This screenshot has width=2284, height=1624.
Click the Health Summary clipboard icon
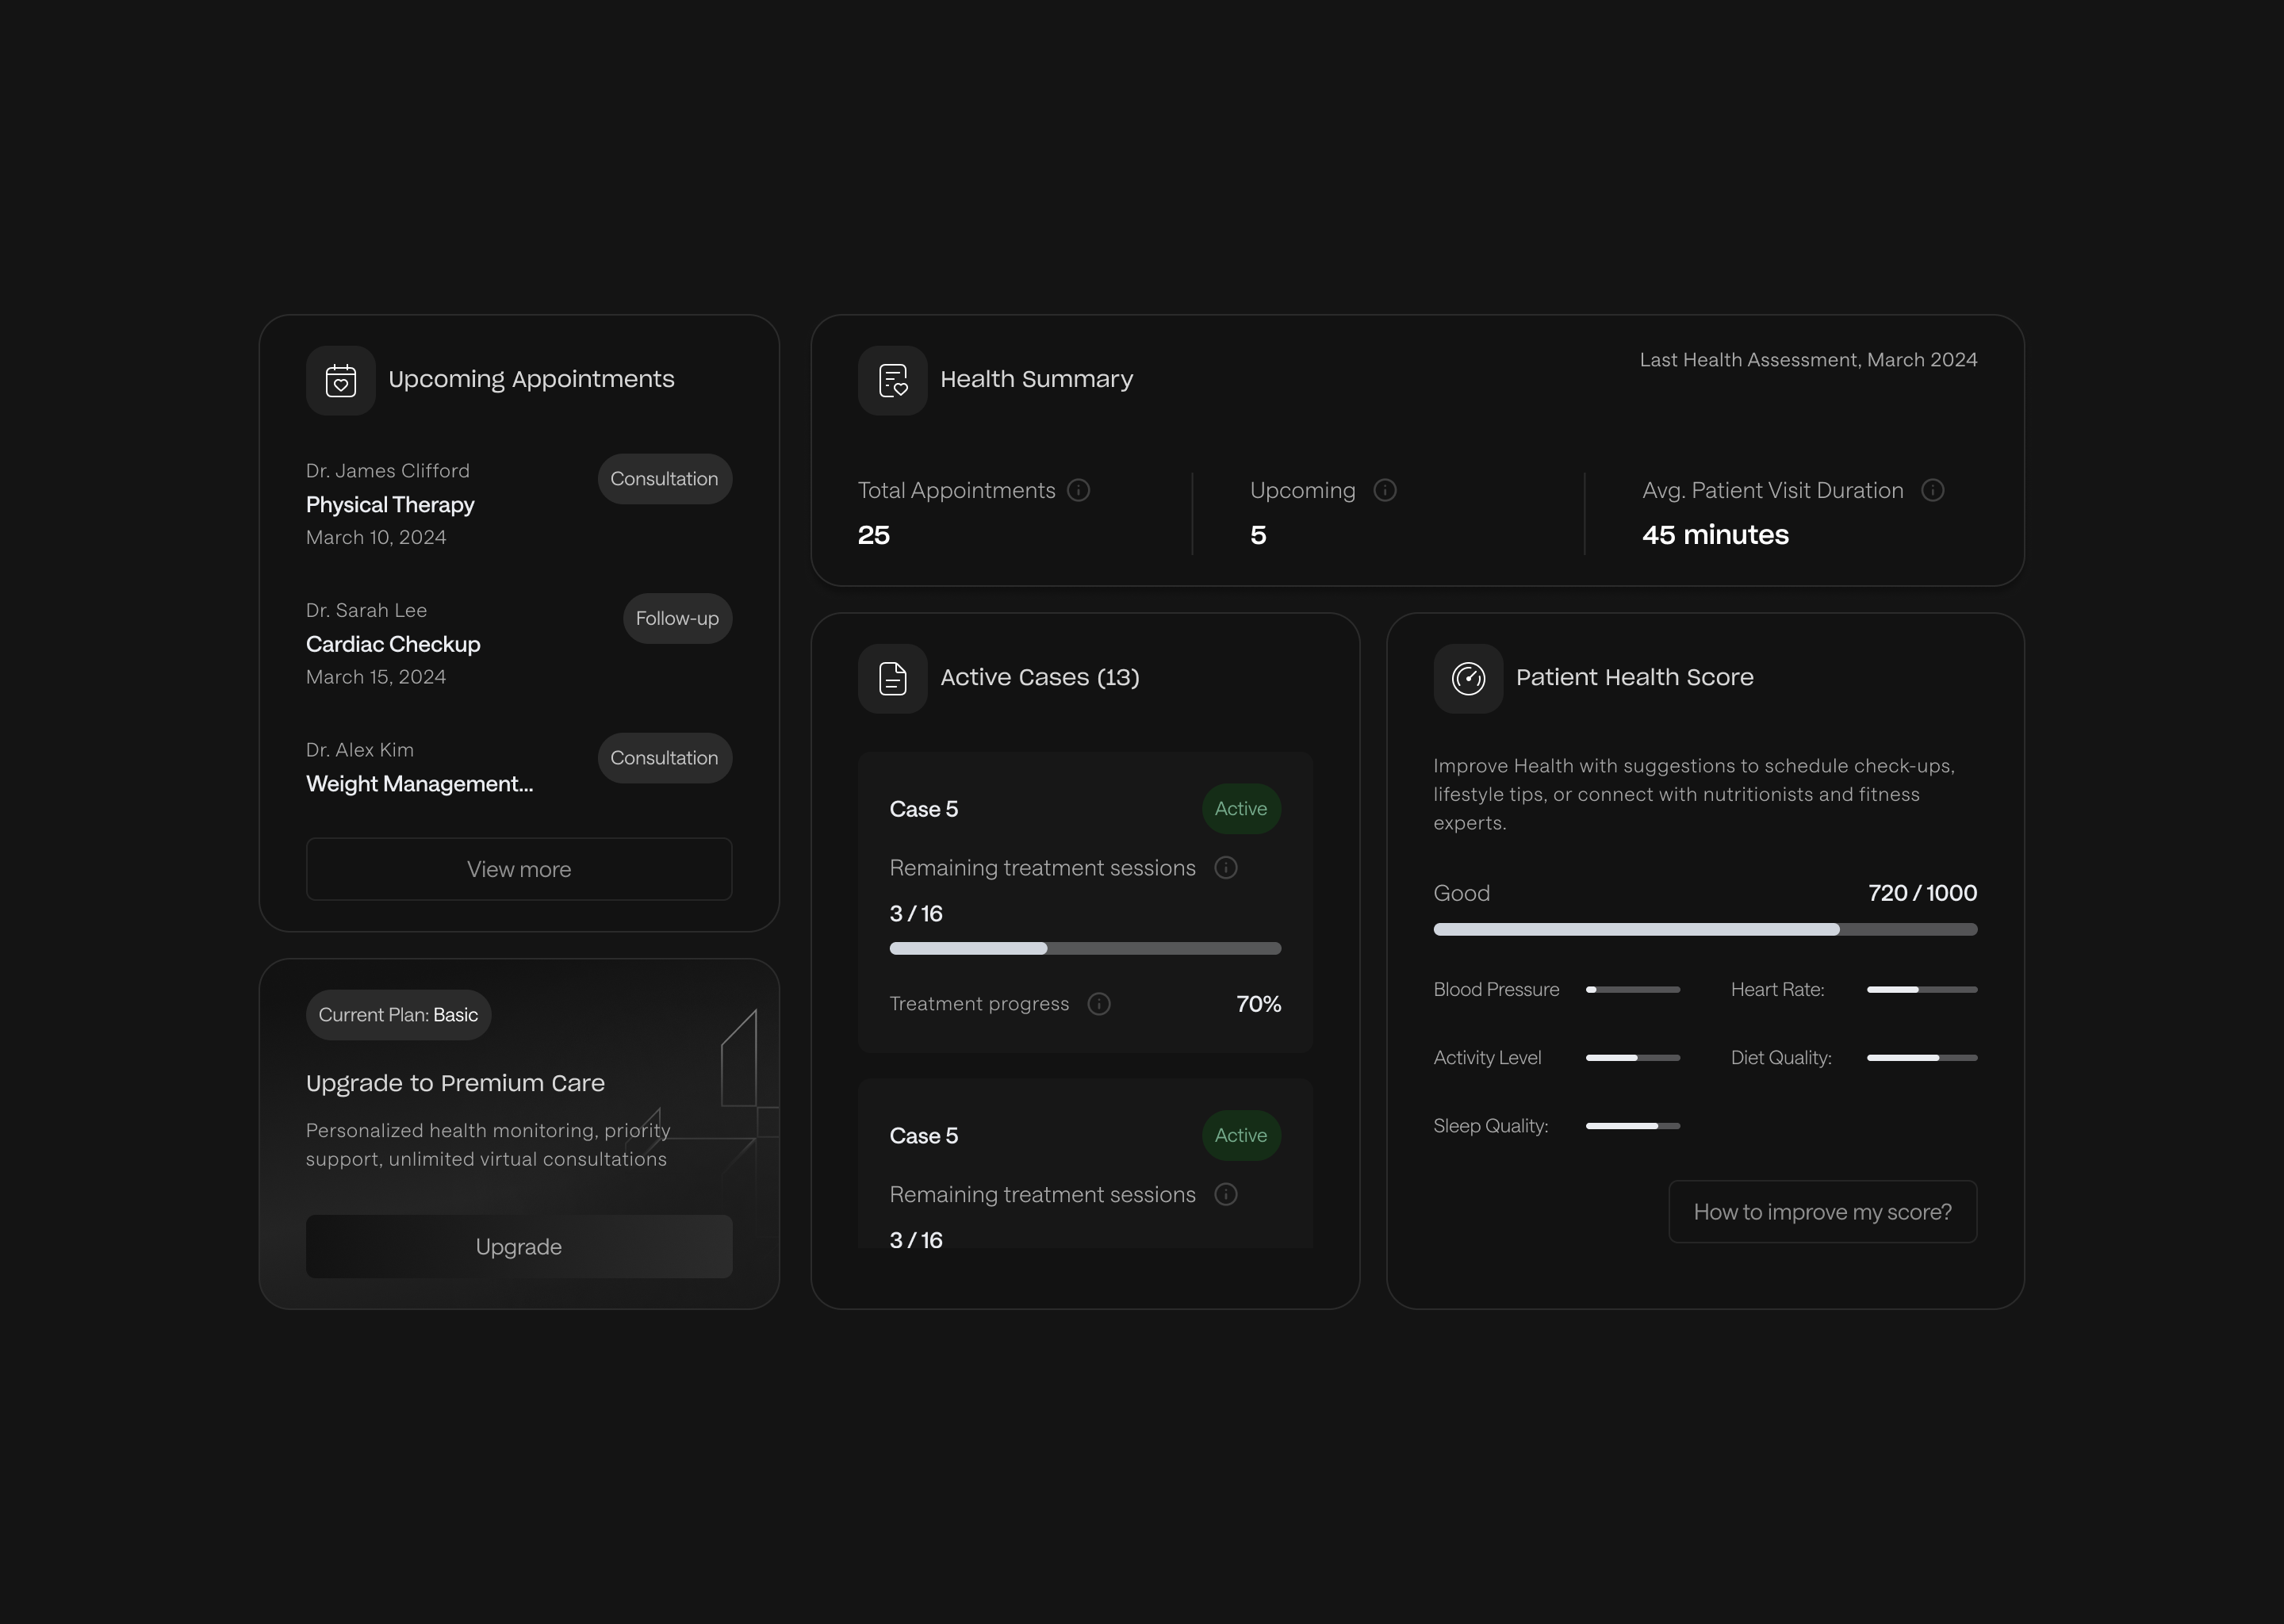point(891,380)
